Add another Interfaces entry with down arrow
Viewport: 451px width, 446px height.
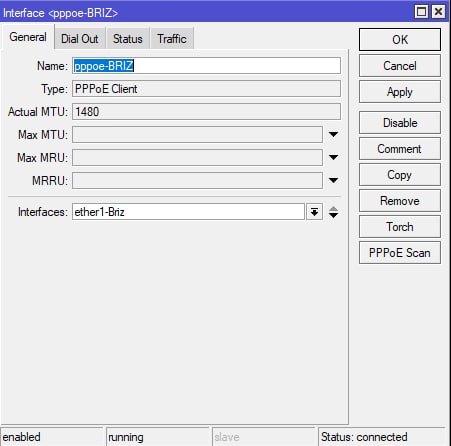[333, 215]
